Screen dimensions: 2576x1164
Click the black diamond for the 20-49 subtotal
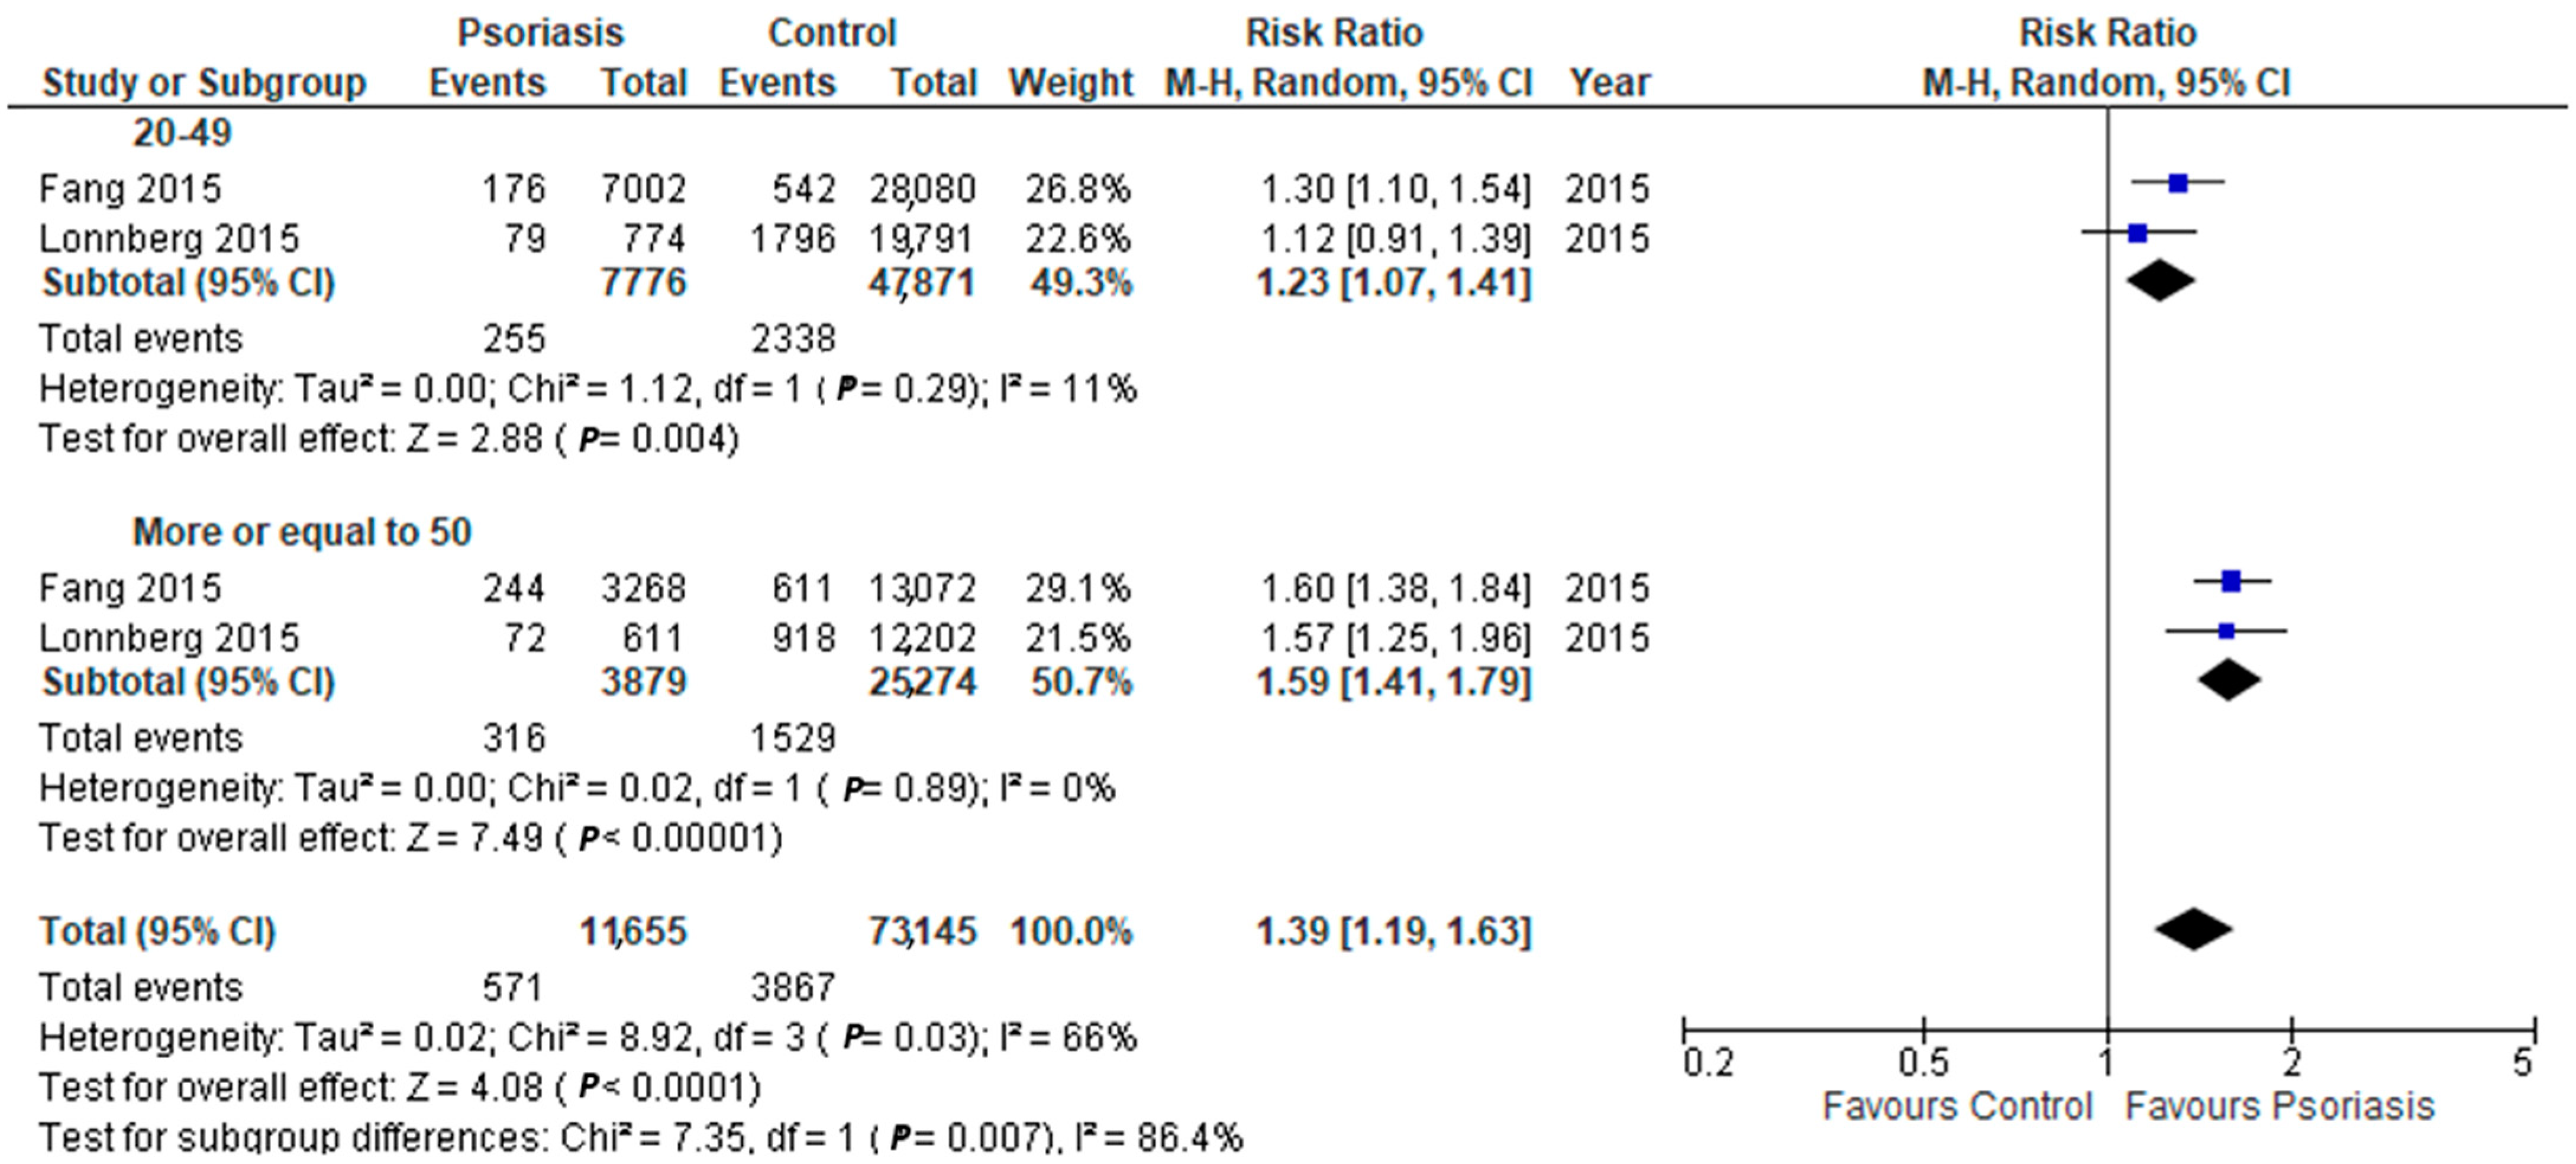(2160, 281)
